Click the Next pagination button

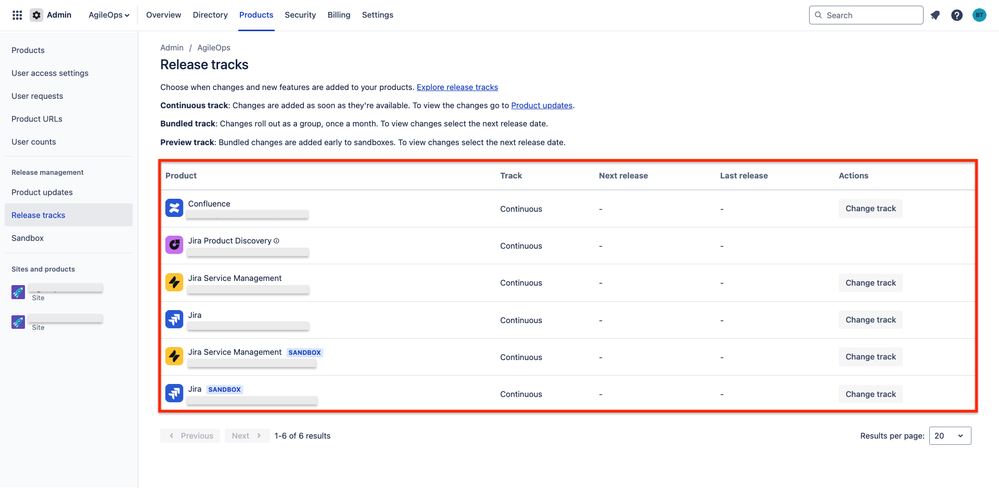click(x=247, y=436)
